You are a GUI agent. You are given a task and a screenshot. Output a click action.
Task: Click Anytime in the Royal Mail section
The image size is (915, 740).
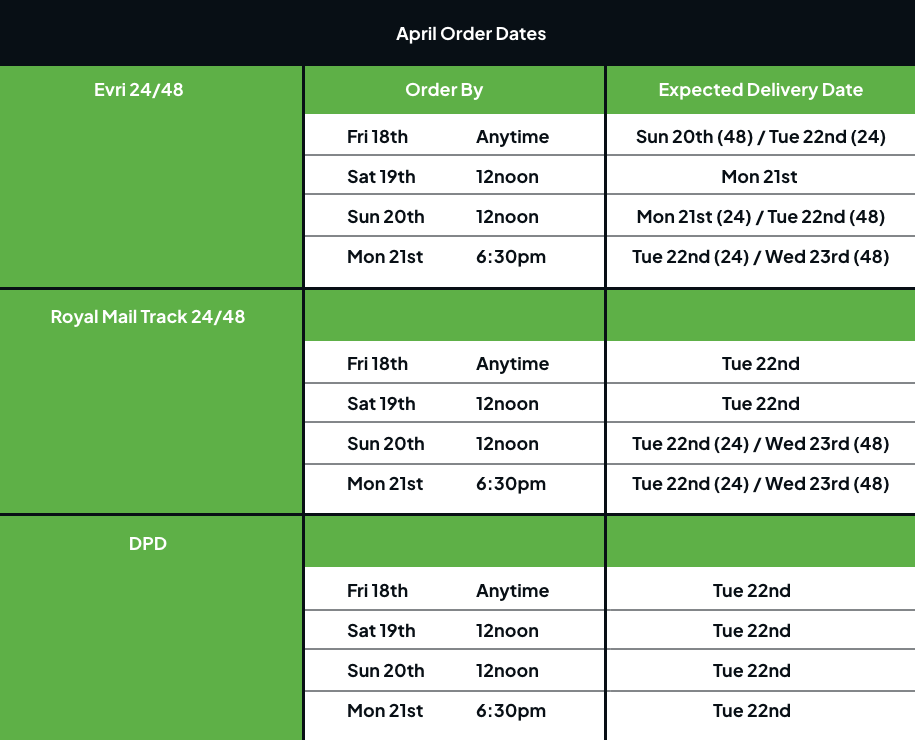point(512,364)
